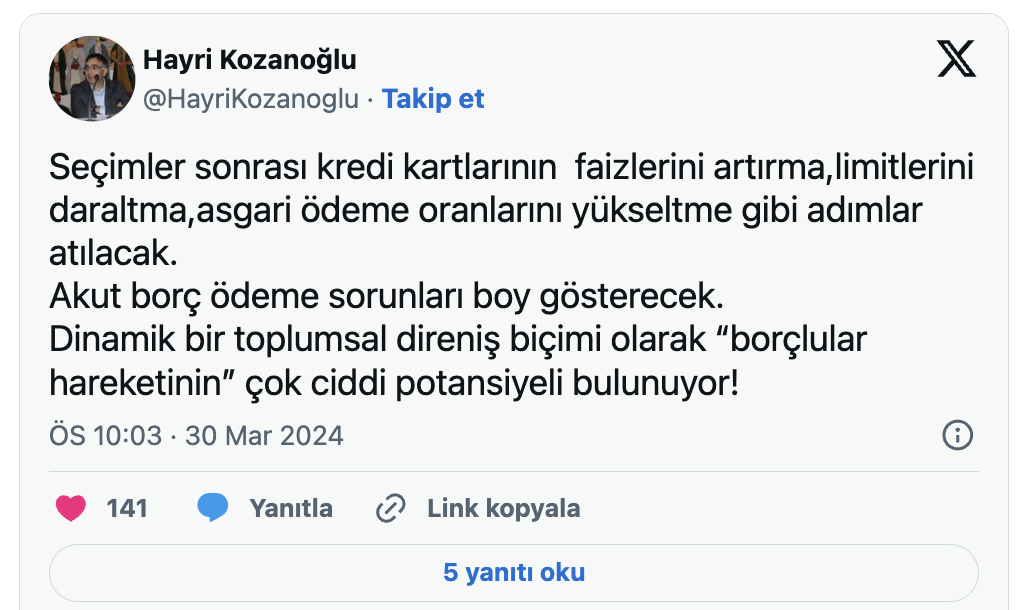Select the Yanıtla reply label
Screen dimensions: 1028x610
(x=290, y=508)
